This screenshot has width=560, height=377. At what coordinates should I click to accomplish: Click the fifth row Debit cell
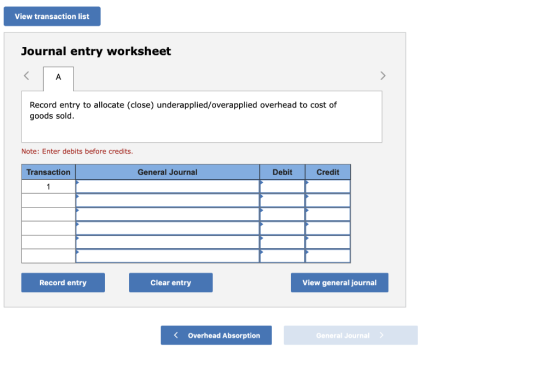[x=282, y=242]
